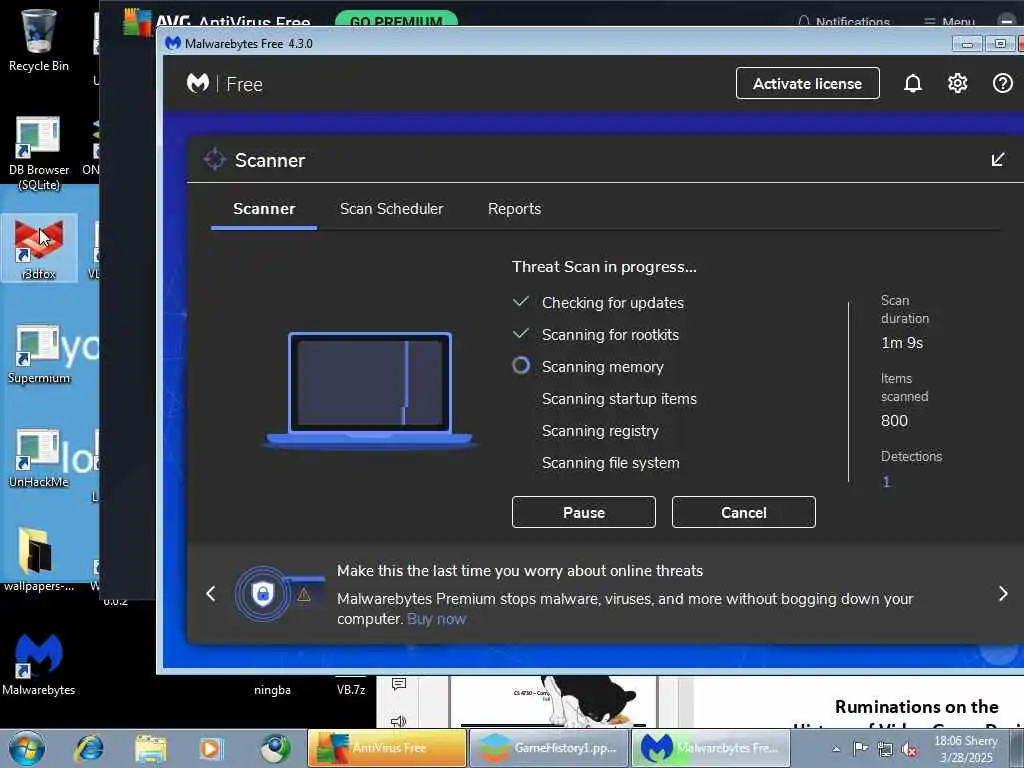Open Malwarebytes settings gear
Viewport: 1024px width, 768px height.
tap(957, 84)
